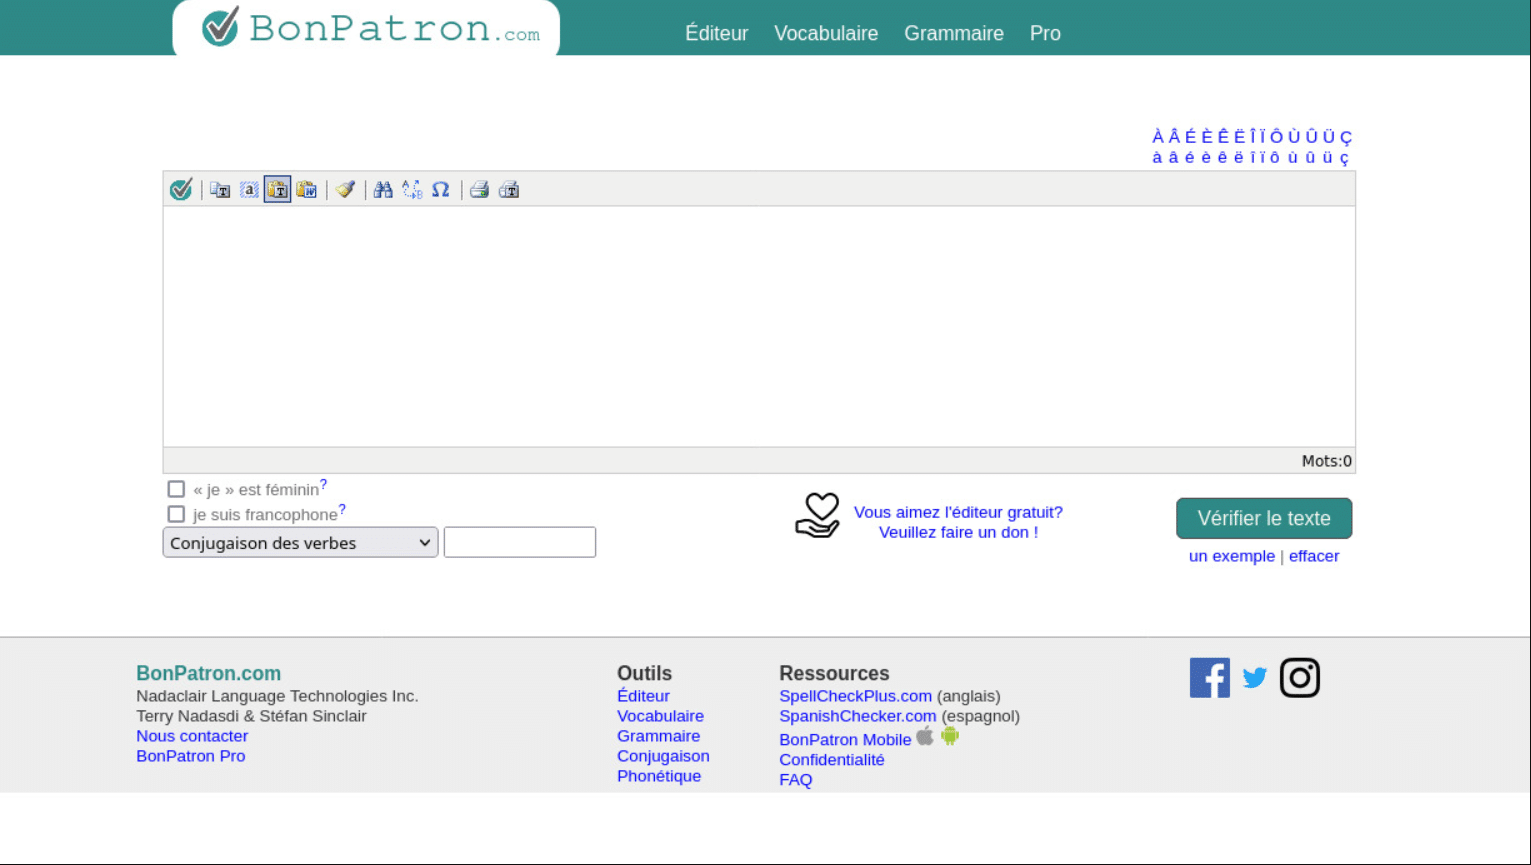The image size is (1531, 865).
Task: Insert lowercase à from the accent bar
Action: point(1157,157)
